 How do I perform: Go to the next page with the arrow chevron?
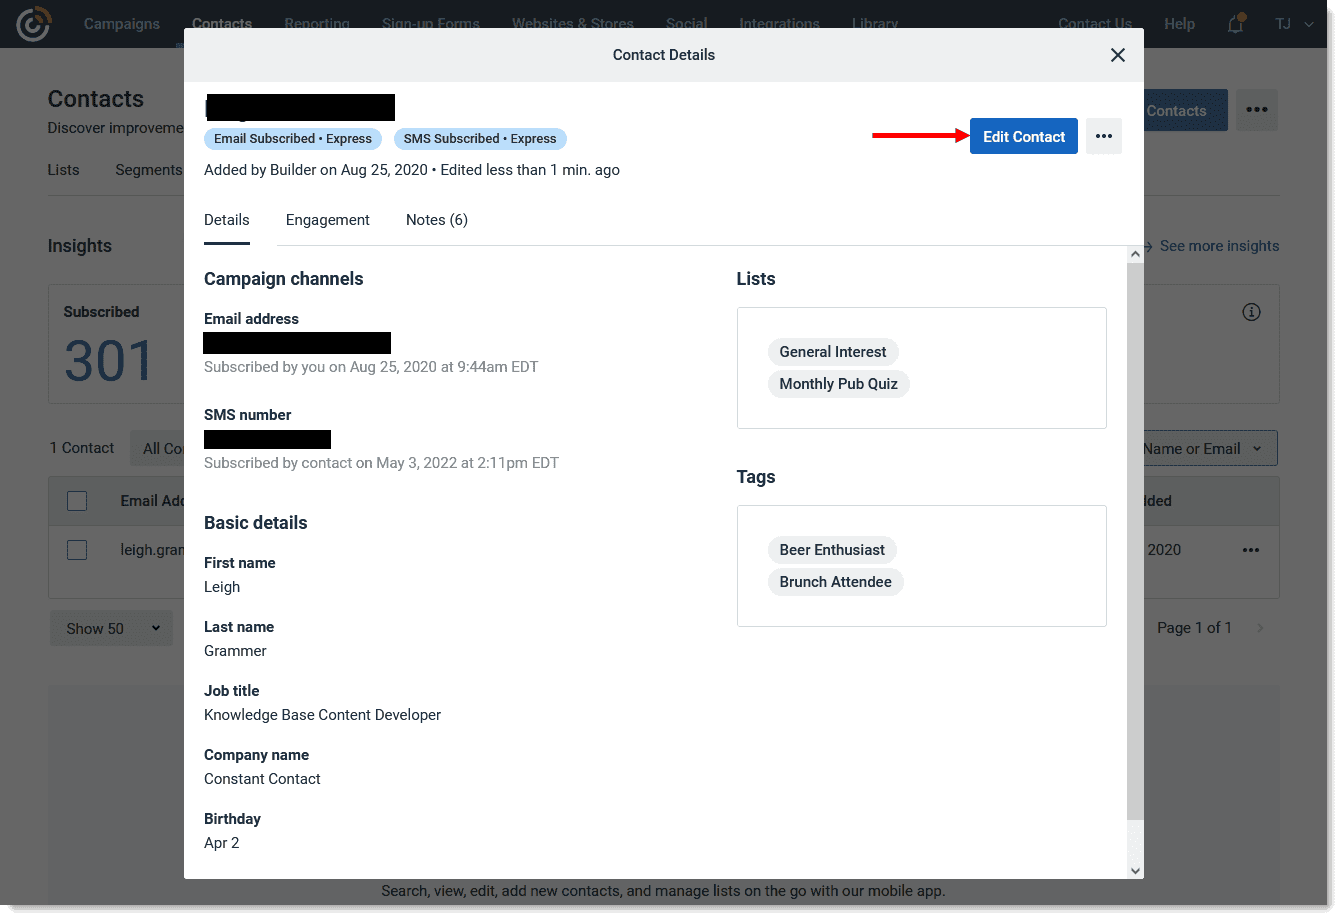pyautogui.click(x=1261, y=628)
